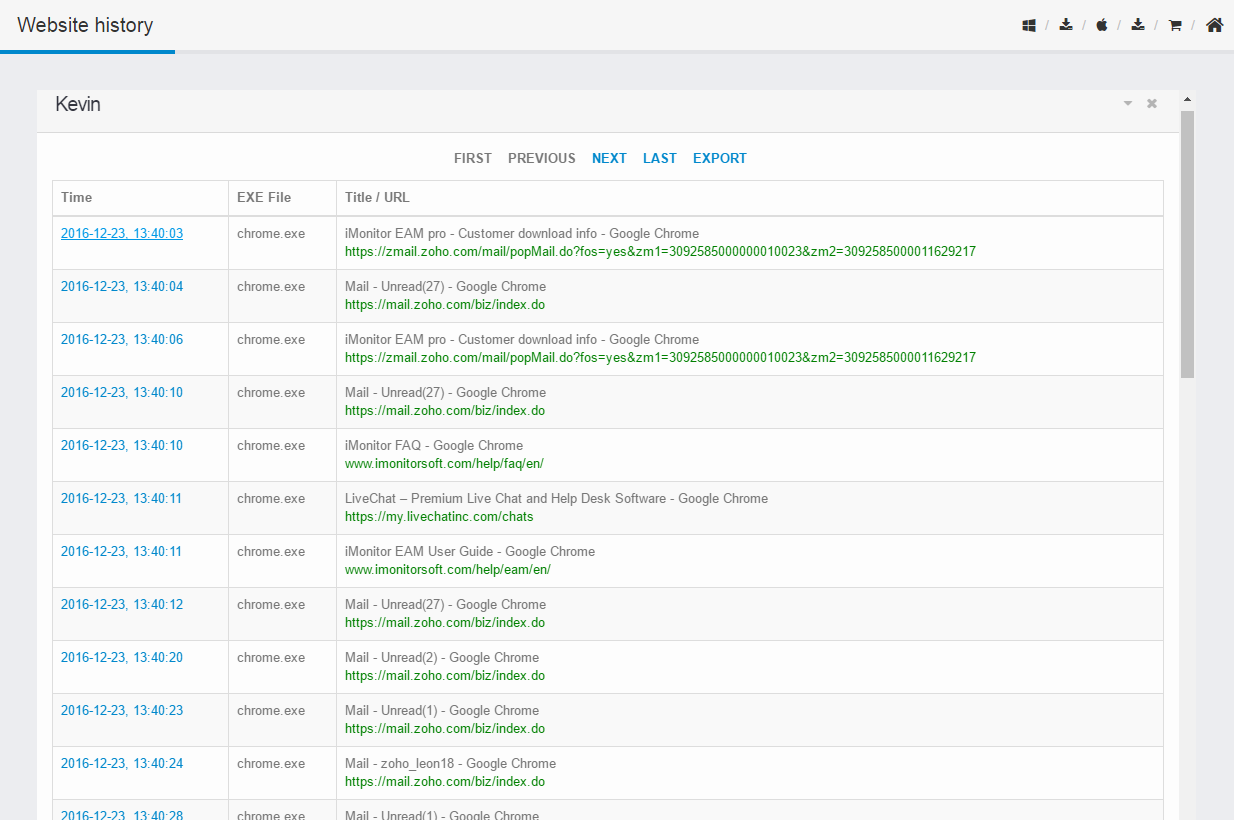Viewport: 1234px width, 820px height.
Task: Click EXPORT to export history
Action: (720, 158)
